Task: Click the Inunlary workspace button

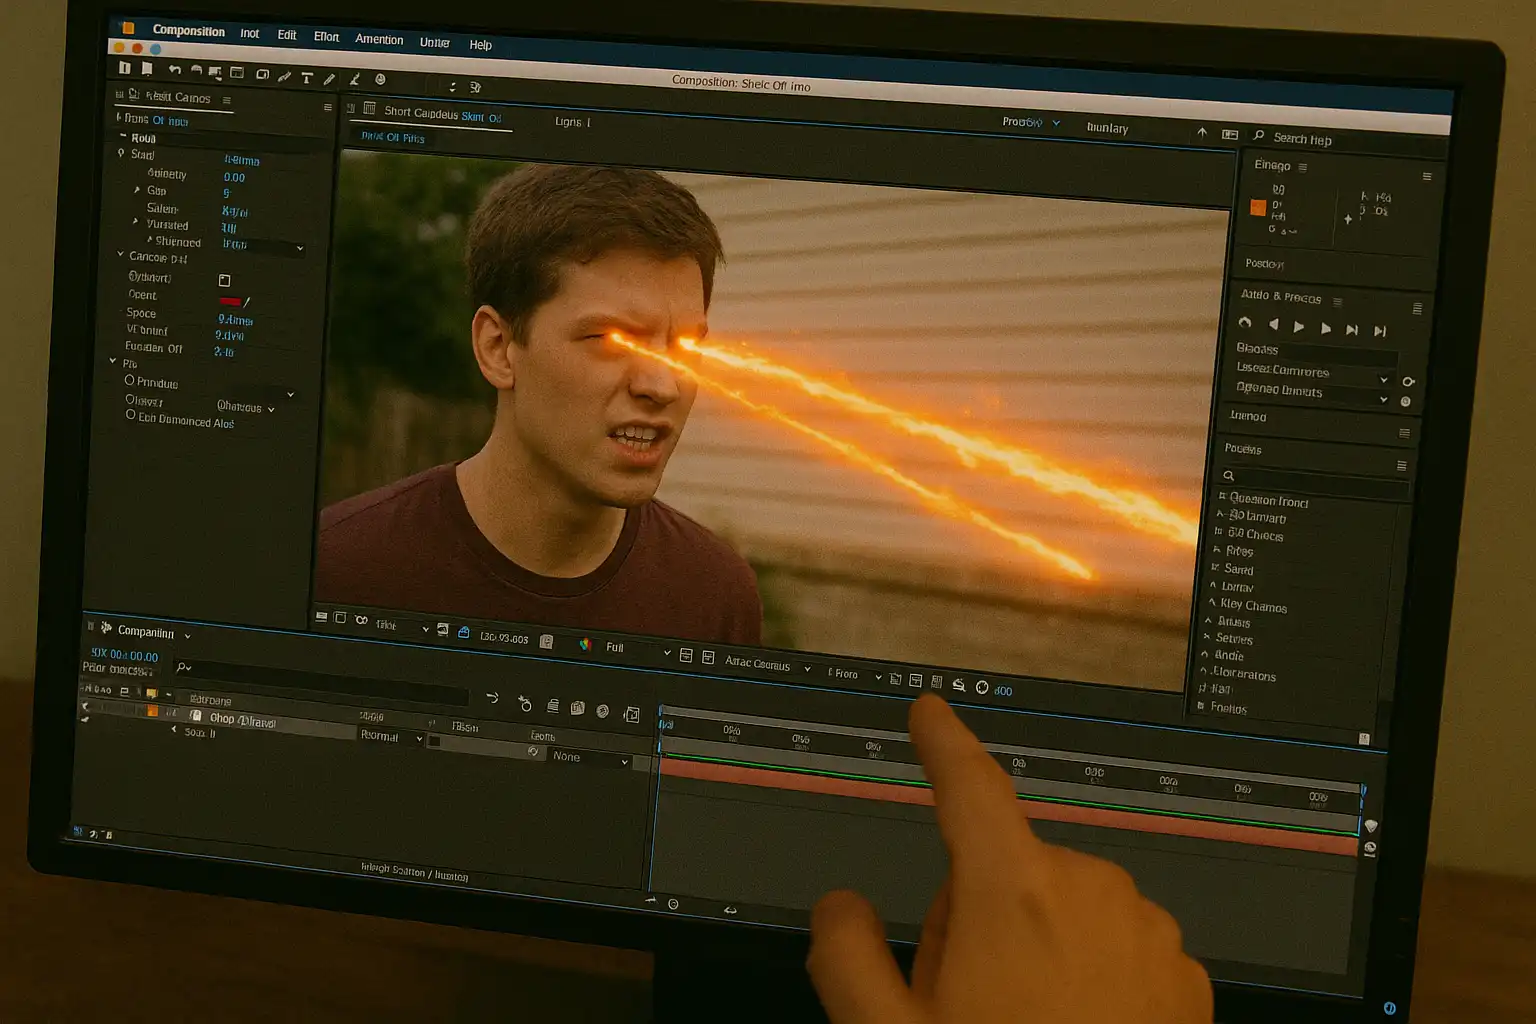Action: (x=1107, y=128)
